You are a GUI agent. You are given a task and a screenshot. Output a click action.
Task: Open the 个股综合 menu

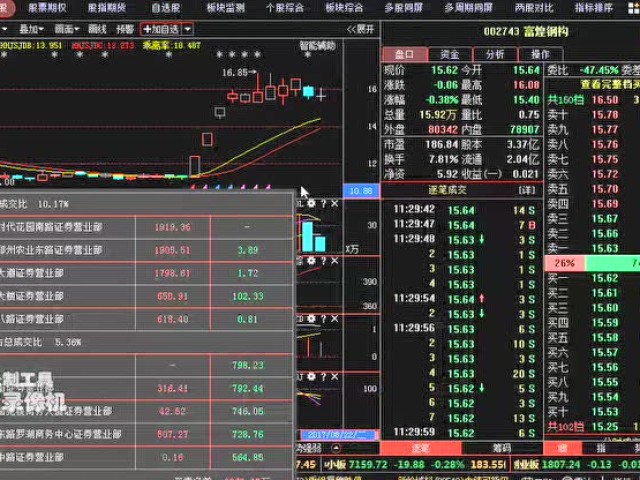coord(284,8)
